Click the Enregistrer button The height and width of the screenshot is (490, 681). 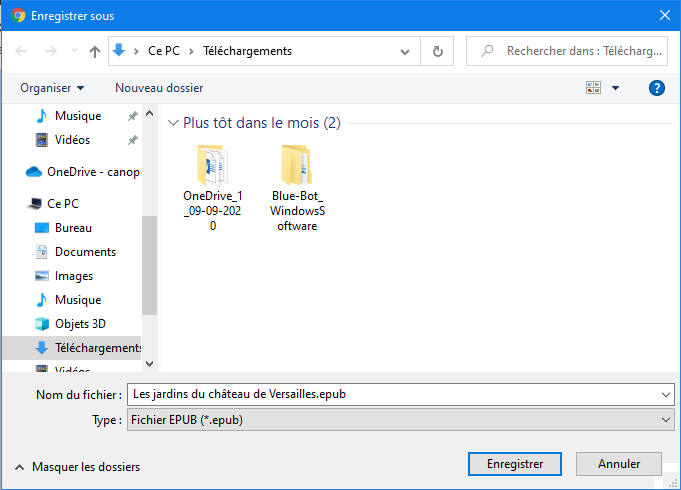(x=515, y=464)
